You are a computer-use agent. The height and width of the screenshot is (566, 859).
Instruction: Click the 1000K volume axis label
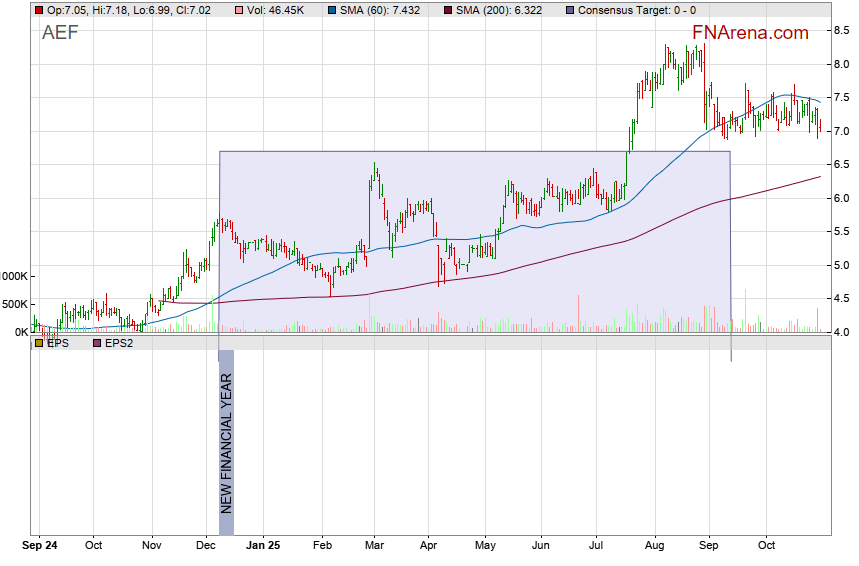[x=14, y=277]
